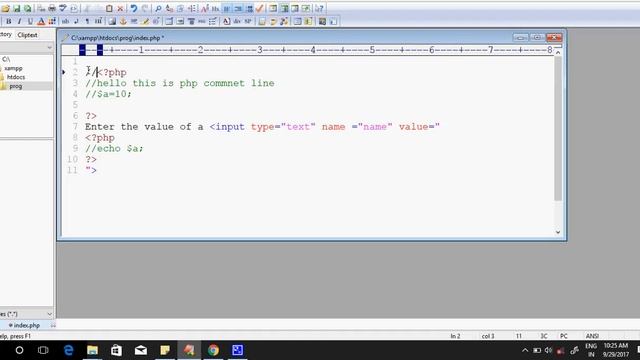
Task: Click the vertical scrollbar thumb
Action: pyautogui.click(x=558, y=128)
